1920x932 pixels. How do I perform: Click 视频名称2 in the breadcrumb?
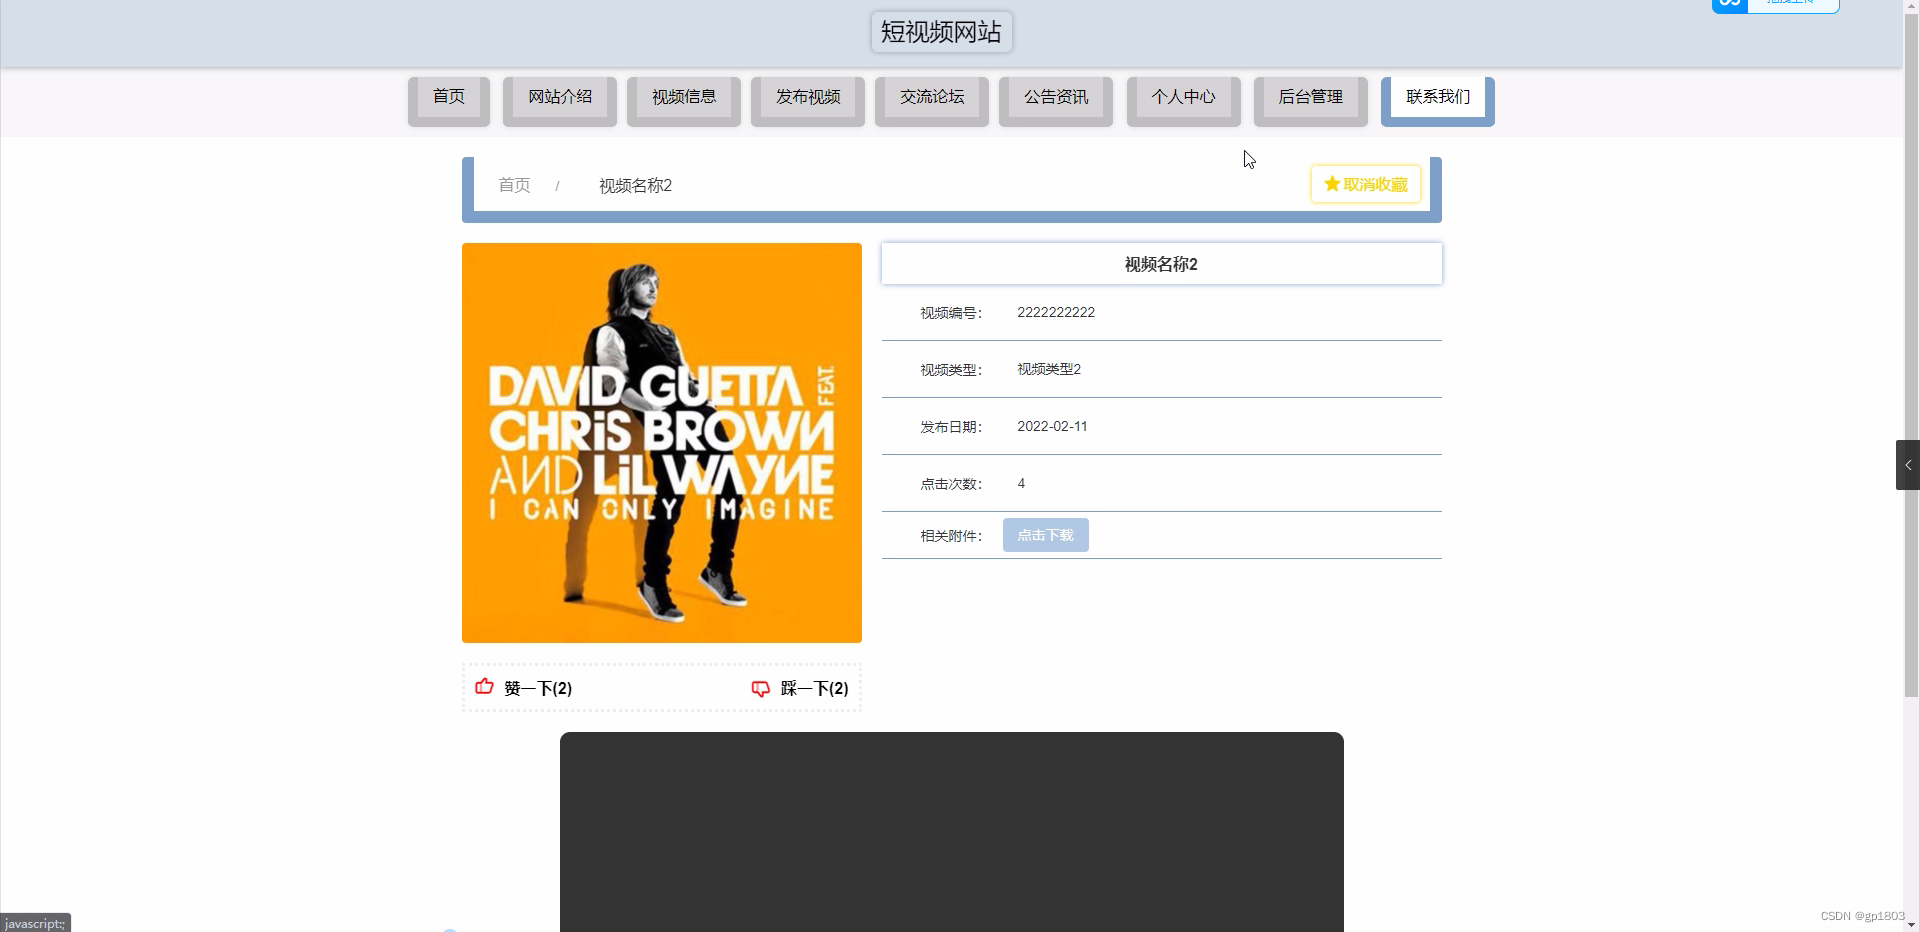[x=635, y=185]
